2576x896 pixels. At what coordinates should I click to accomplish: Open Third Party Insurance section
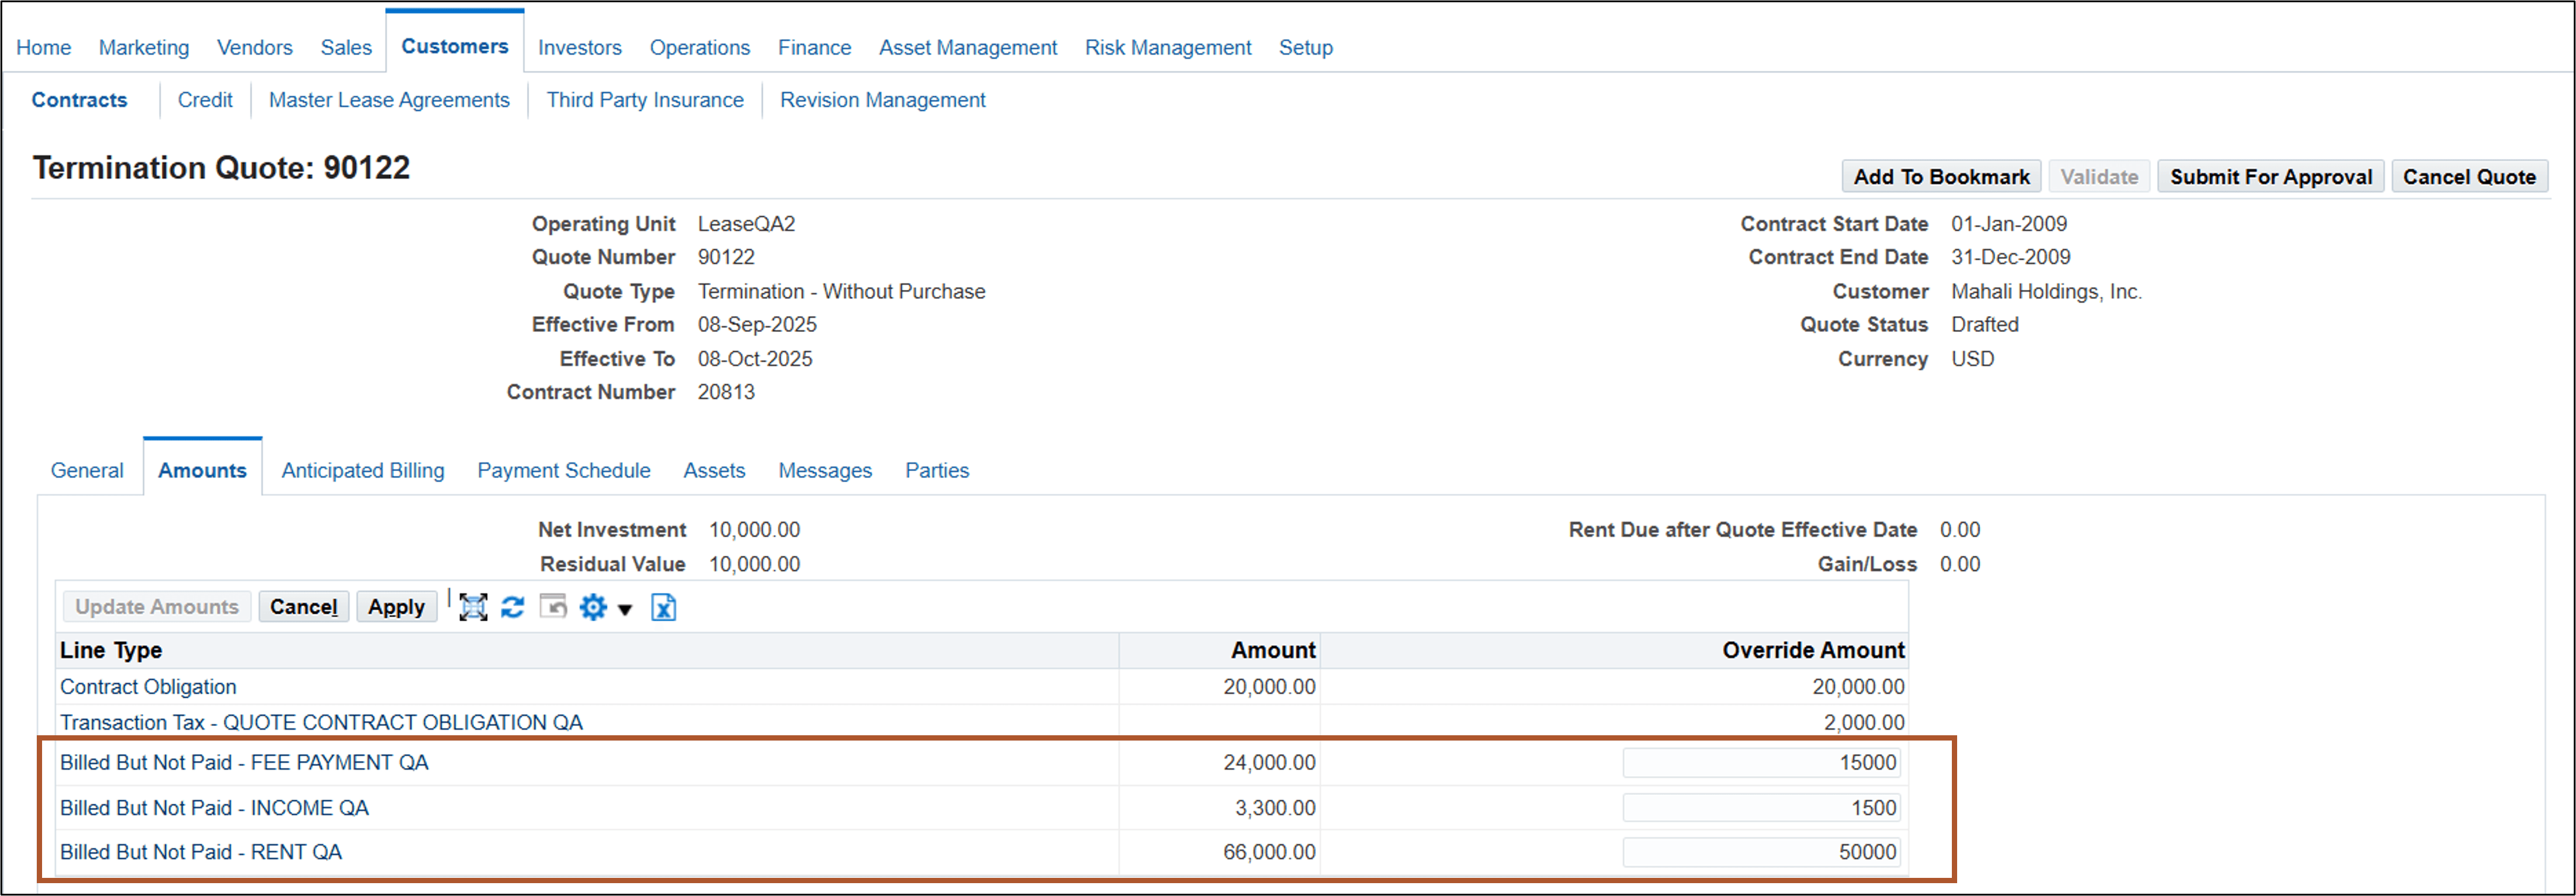[x=645, y=99]
